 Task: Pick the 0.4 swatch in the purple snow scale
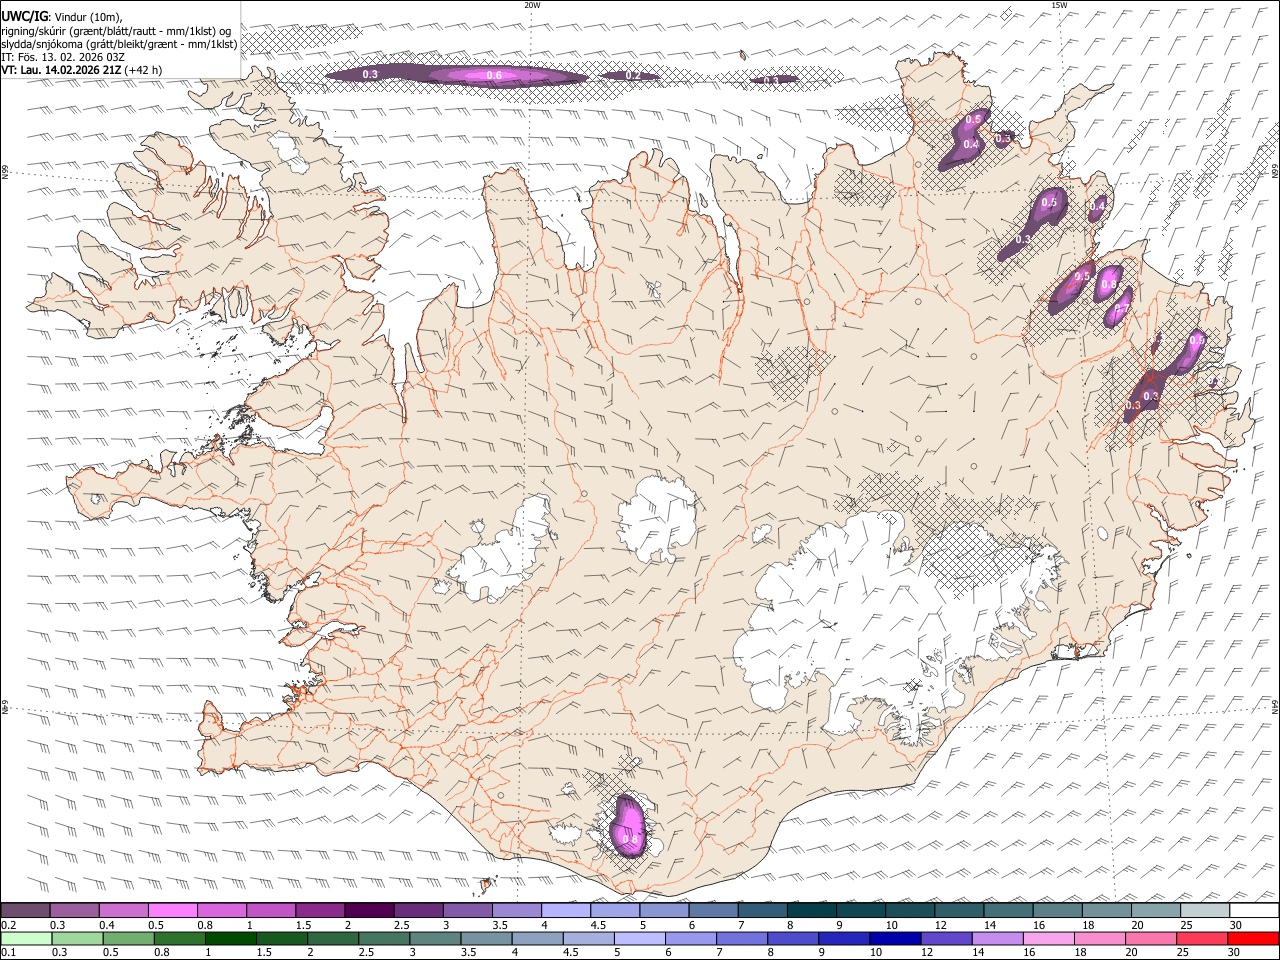[x=123, y=910]
